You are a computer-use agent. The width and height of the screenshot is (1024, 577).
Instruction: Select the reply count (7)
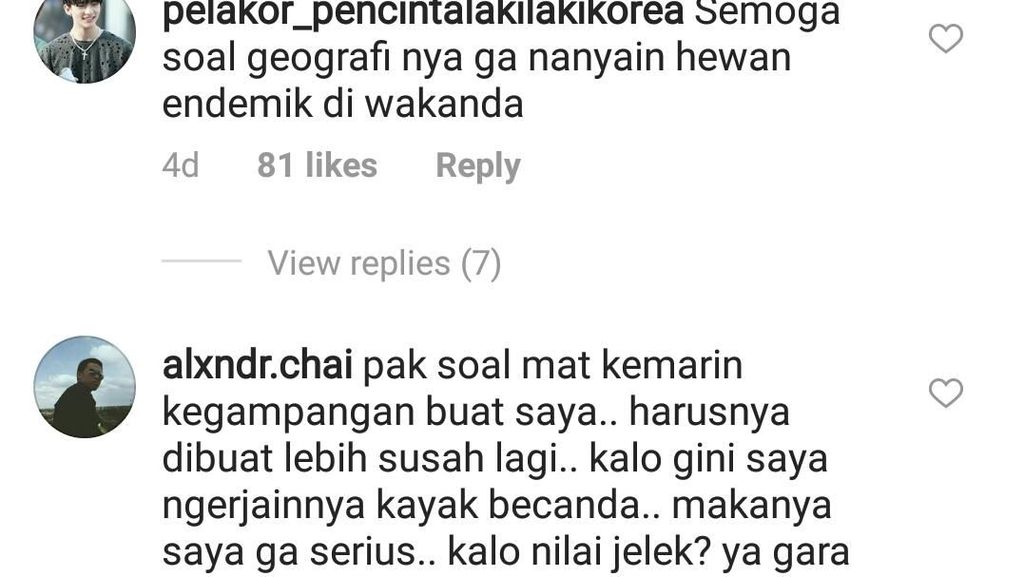tap(481, 264)
